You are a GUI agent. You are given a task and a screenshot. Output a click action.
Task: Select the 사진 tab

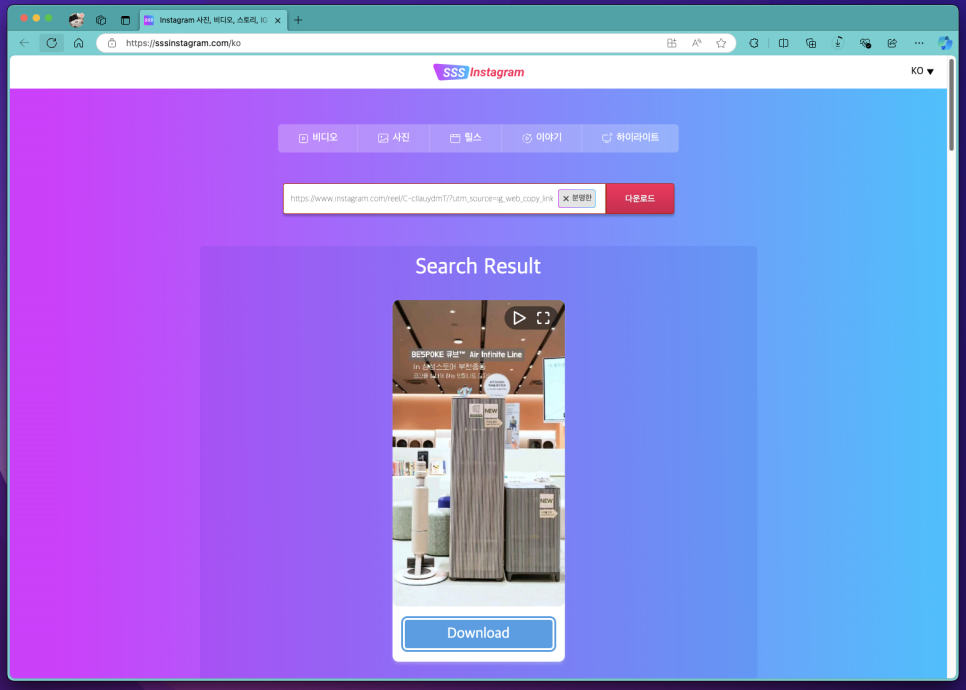394,138
